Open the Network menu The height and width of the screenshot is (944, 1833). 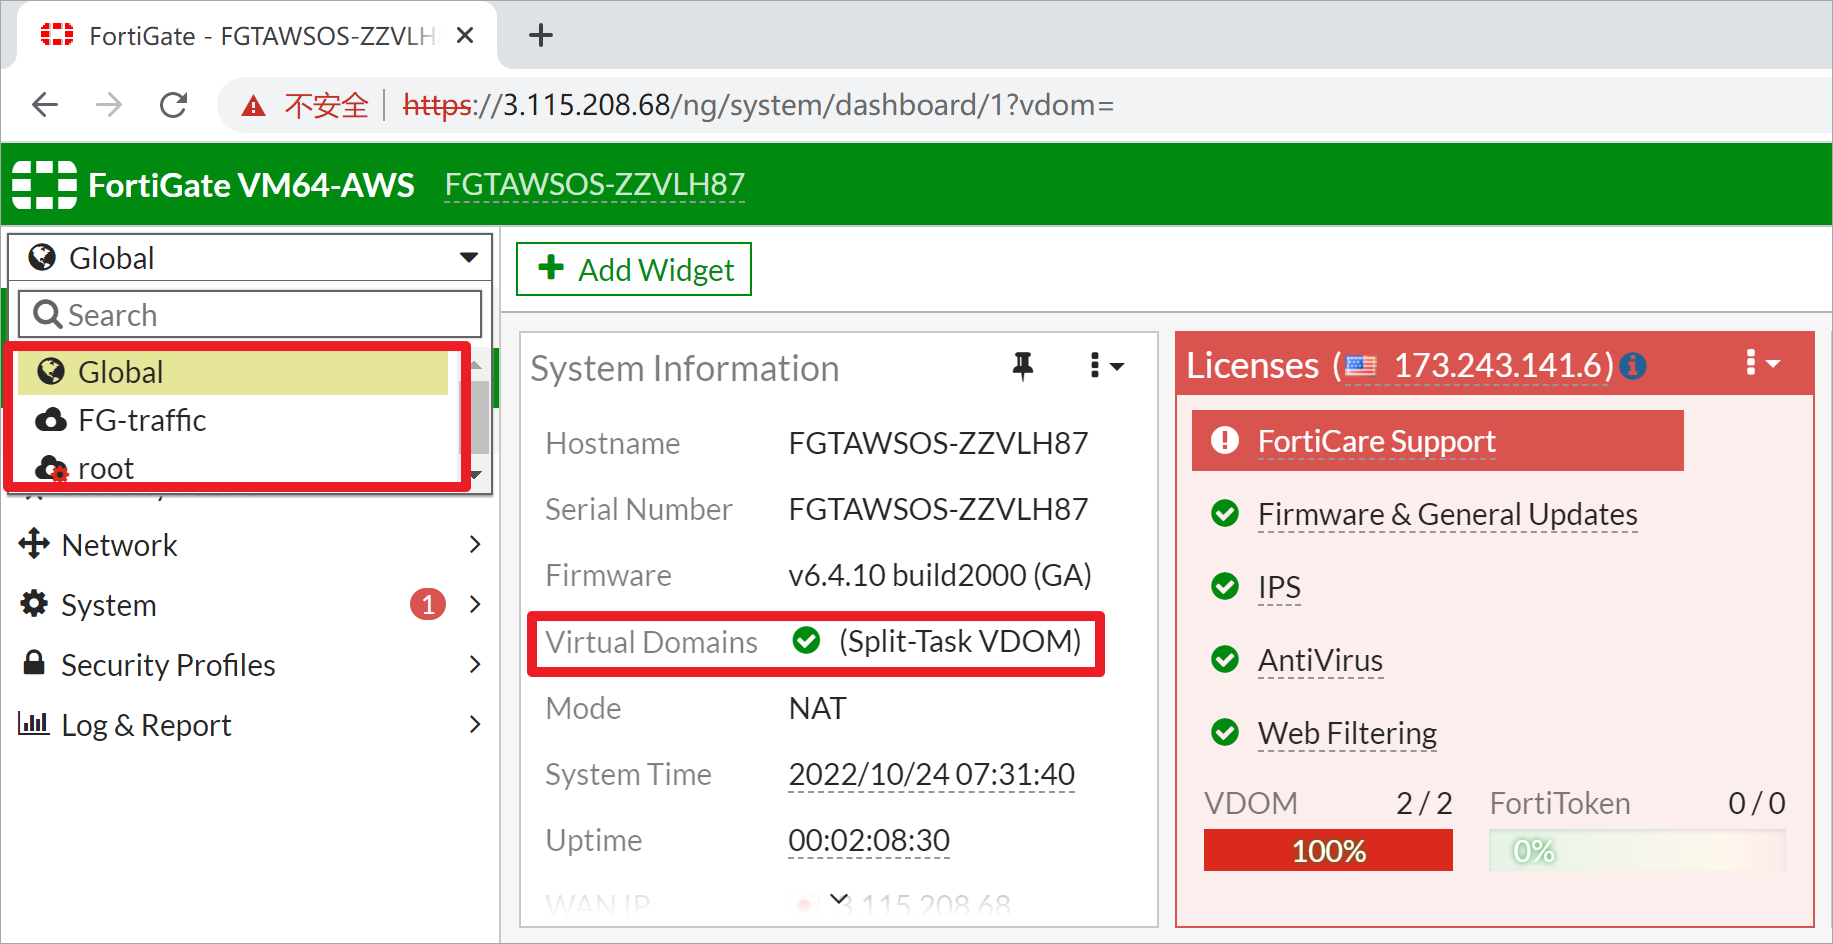point(250,545)
